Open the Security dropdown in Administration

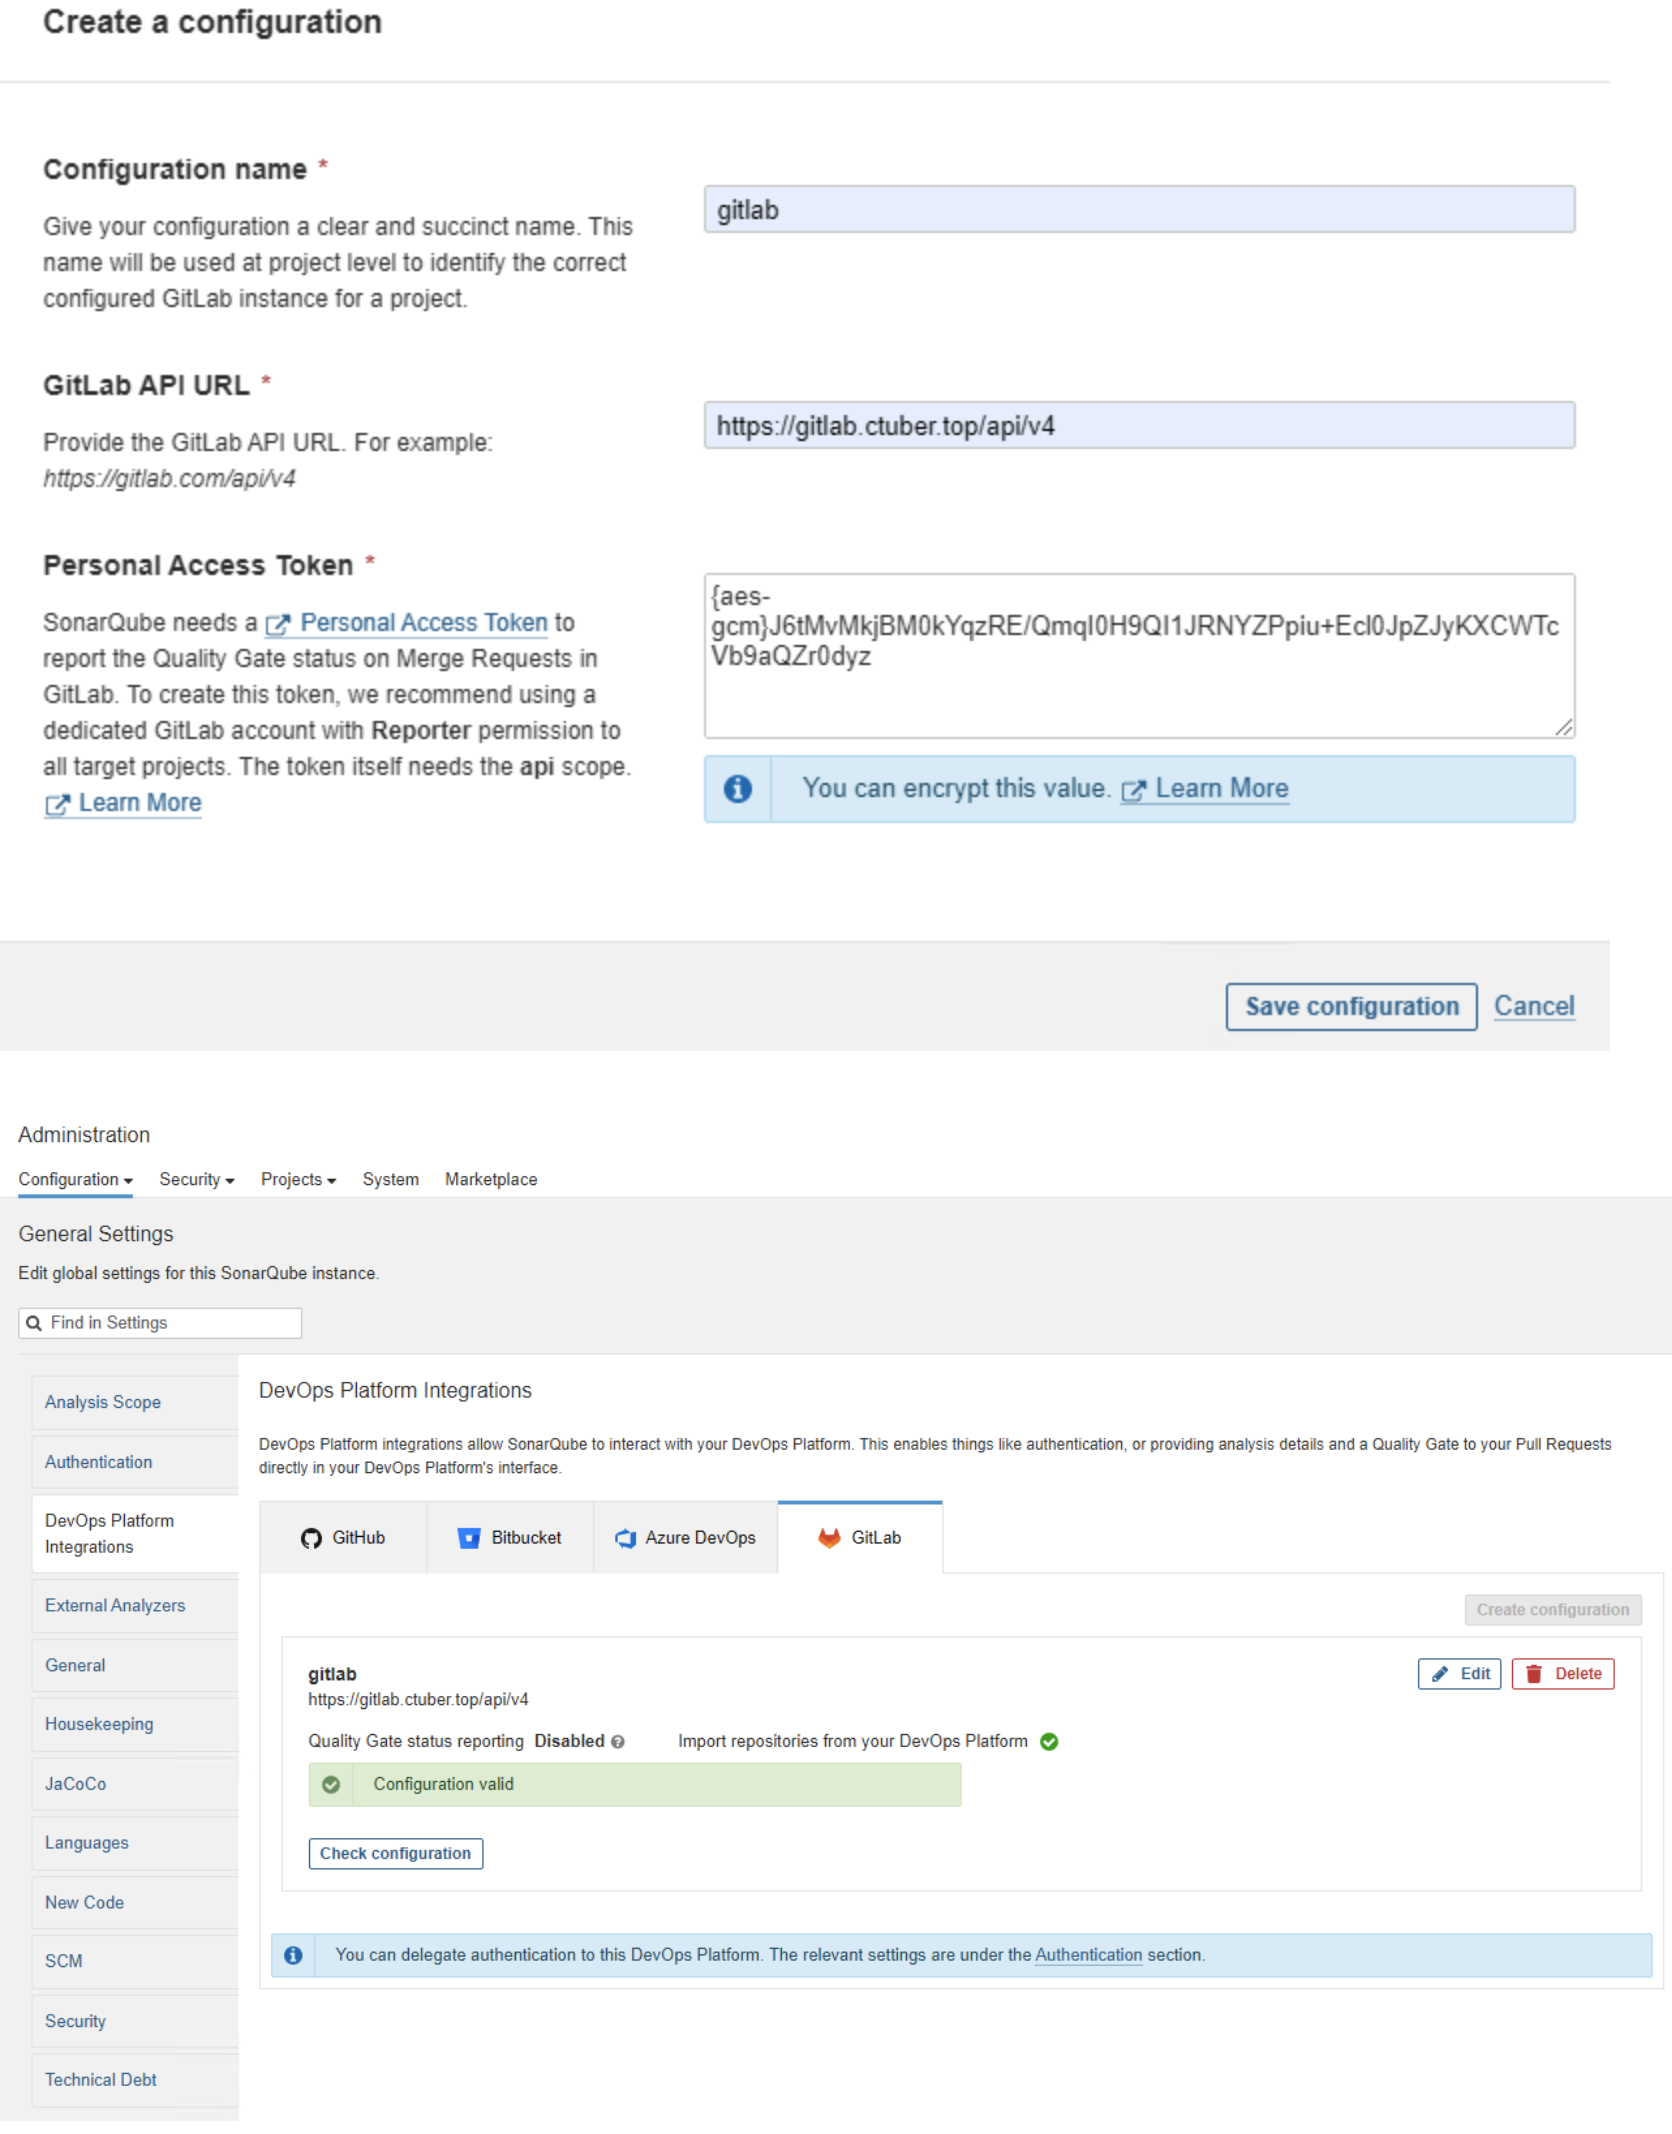point(197,1180)
